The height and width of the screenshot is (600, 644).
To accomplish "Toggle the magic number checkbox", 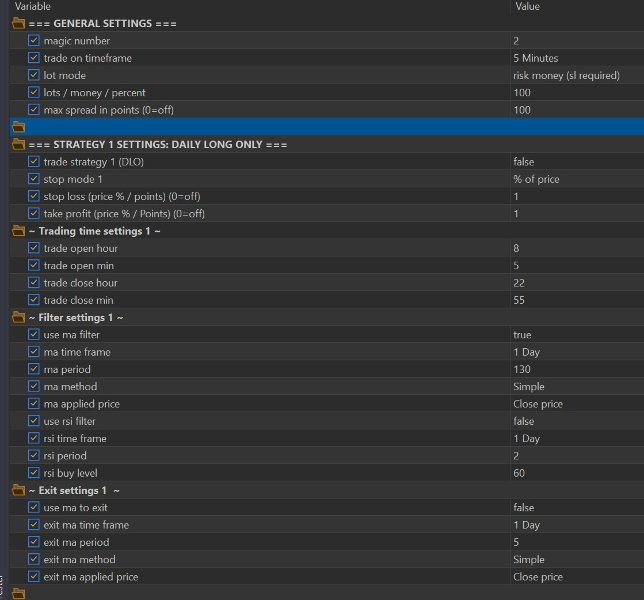I will point(34,40).
